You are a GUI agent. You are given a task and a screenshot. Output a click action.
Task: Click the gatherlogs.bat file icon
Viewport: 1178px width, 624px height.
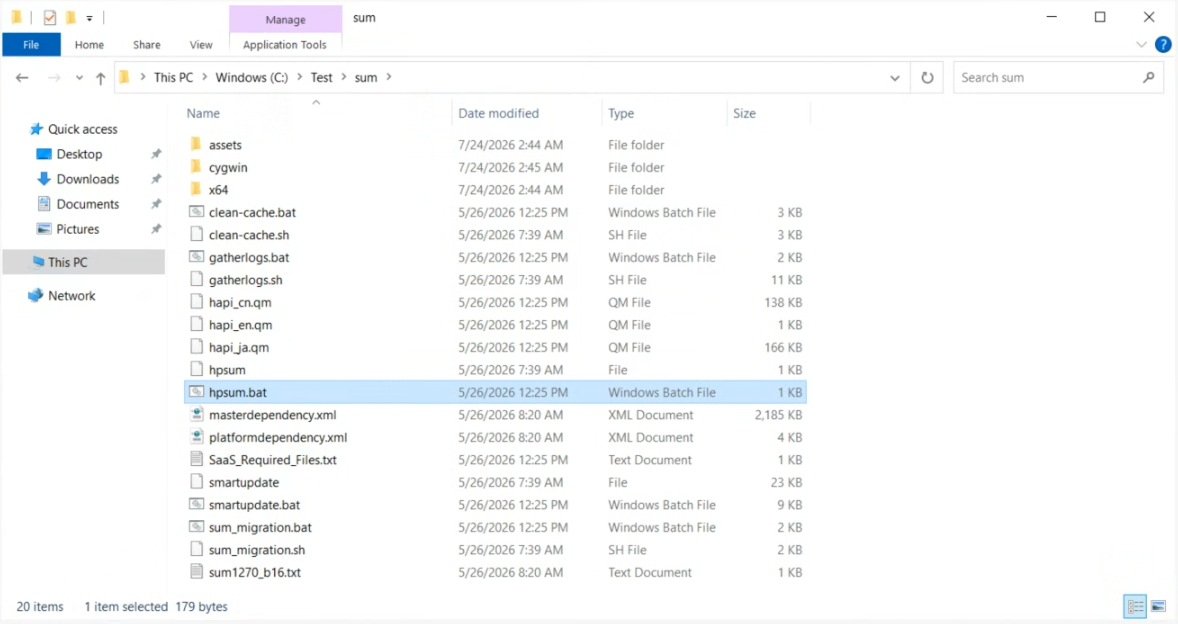(196, 257)
